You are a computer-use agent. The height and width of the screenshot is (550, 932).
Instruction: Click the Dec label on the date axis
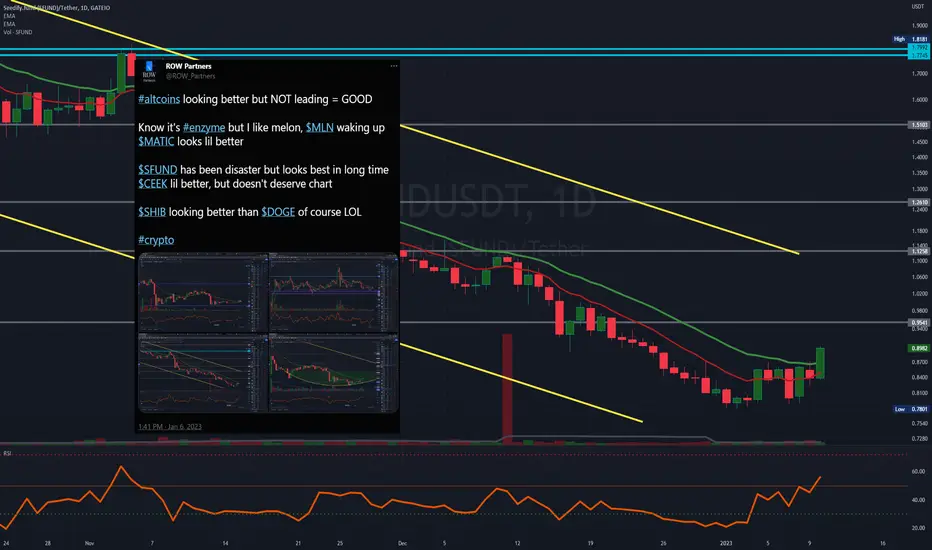tap(402, 543)
